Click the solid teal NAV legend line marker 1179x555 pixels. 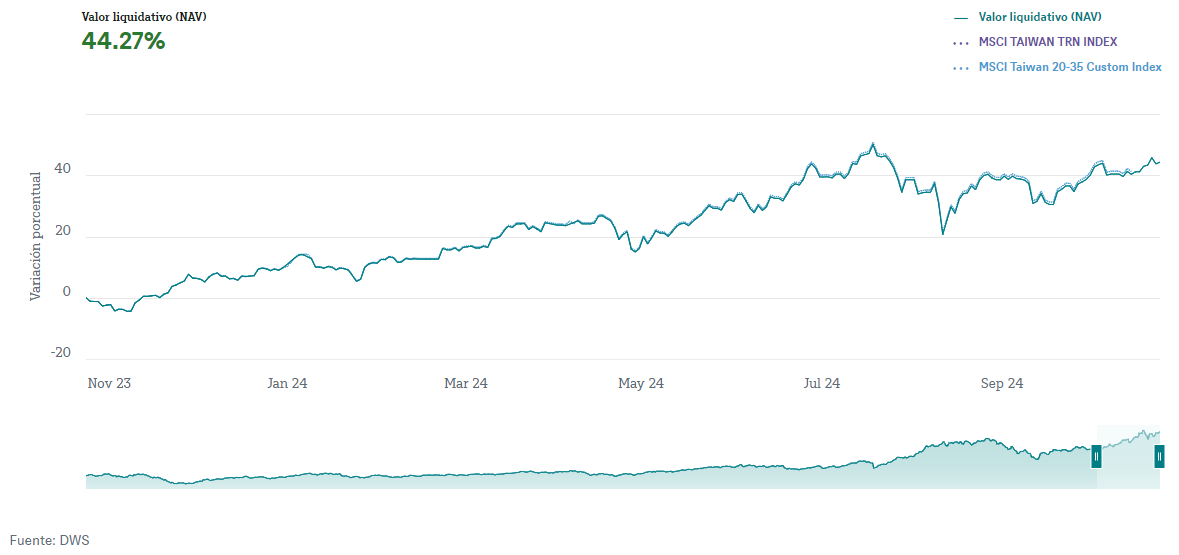pyautogui.click(x=961, y=17)
